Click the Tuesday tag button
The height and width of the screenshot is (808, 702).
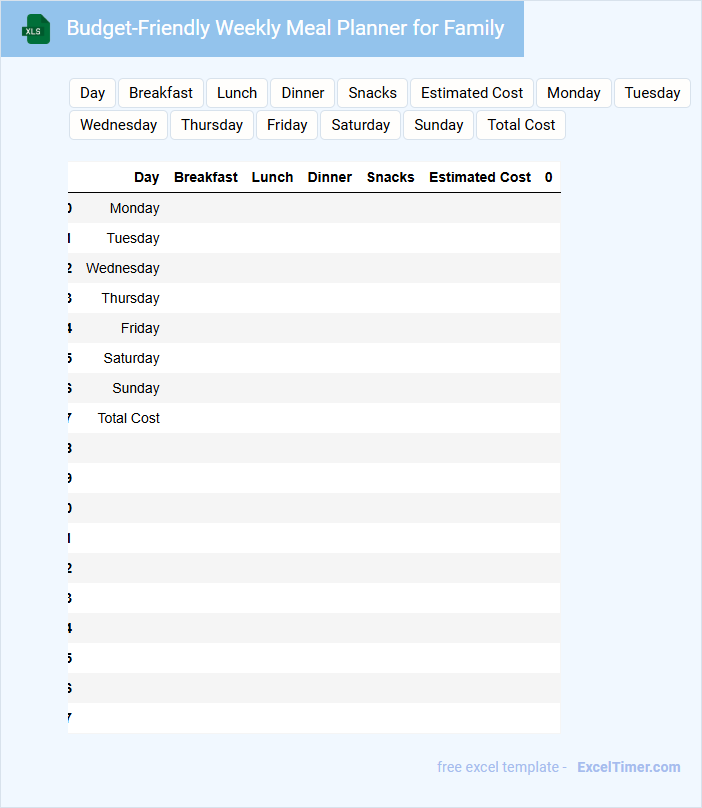tap(652, 93)
